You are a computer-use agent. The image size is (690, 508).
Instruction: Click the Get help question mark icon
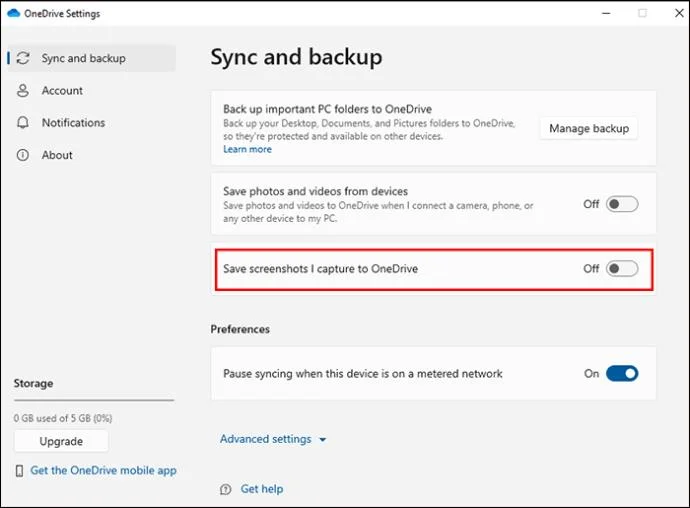(225, 489)
